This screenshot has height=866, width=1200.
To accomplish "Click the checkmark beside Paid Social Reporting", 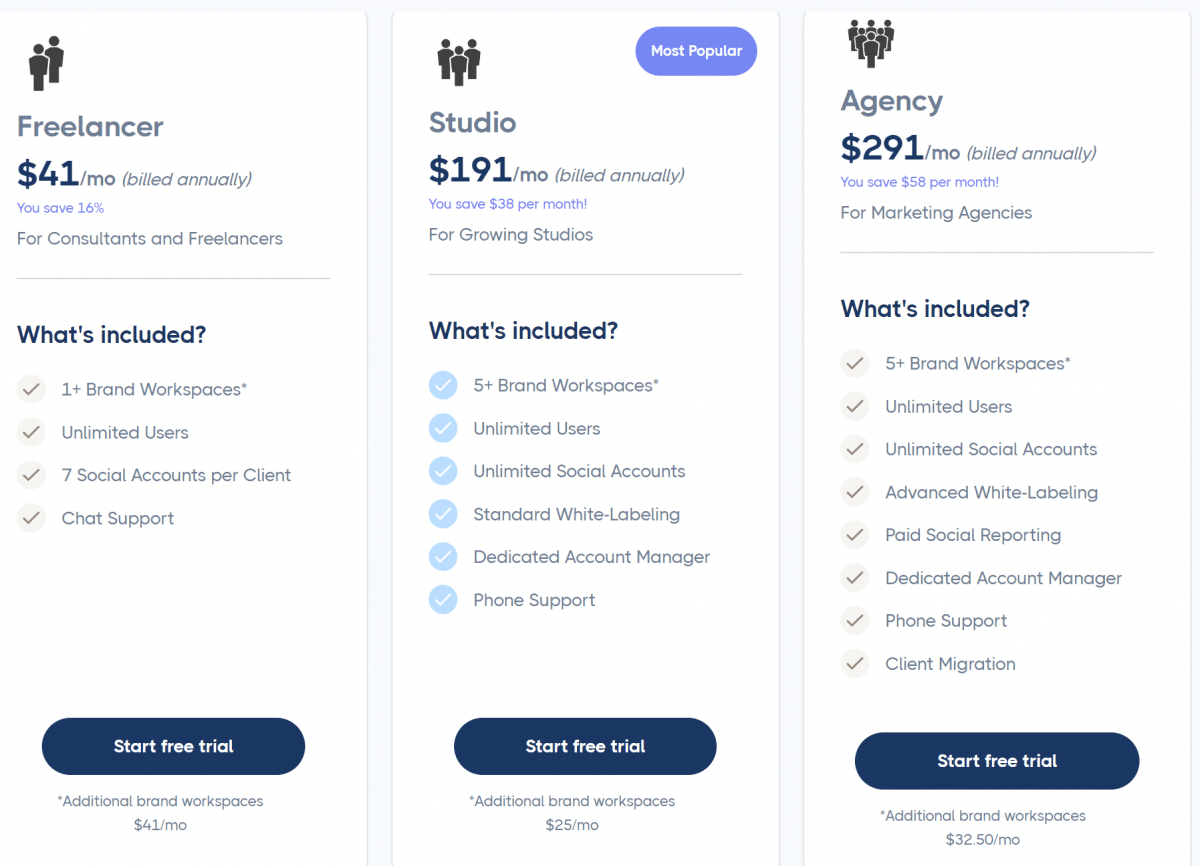I will pos(855,535).
